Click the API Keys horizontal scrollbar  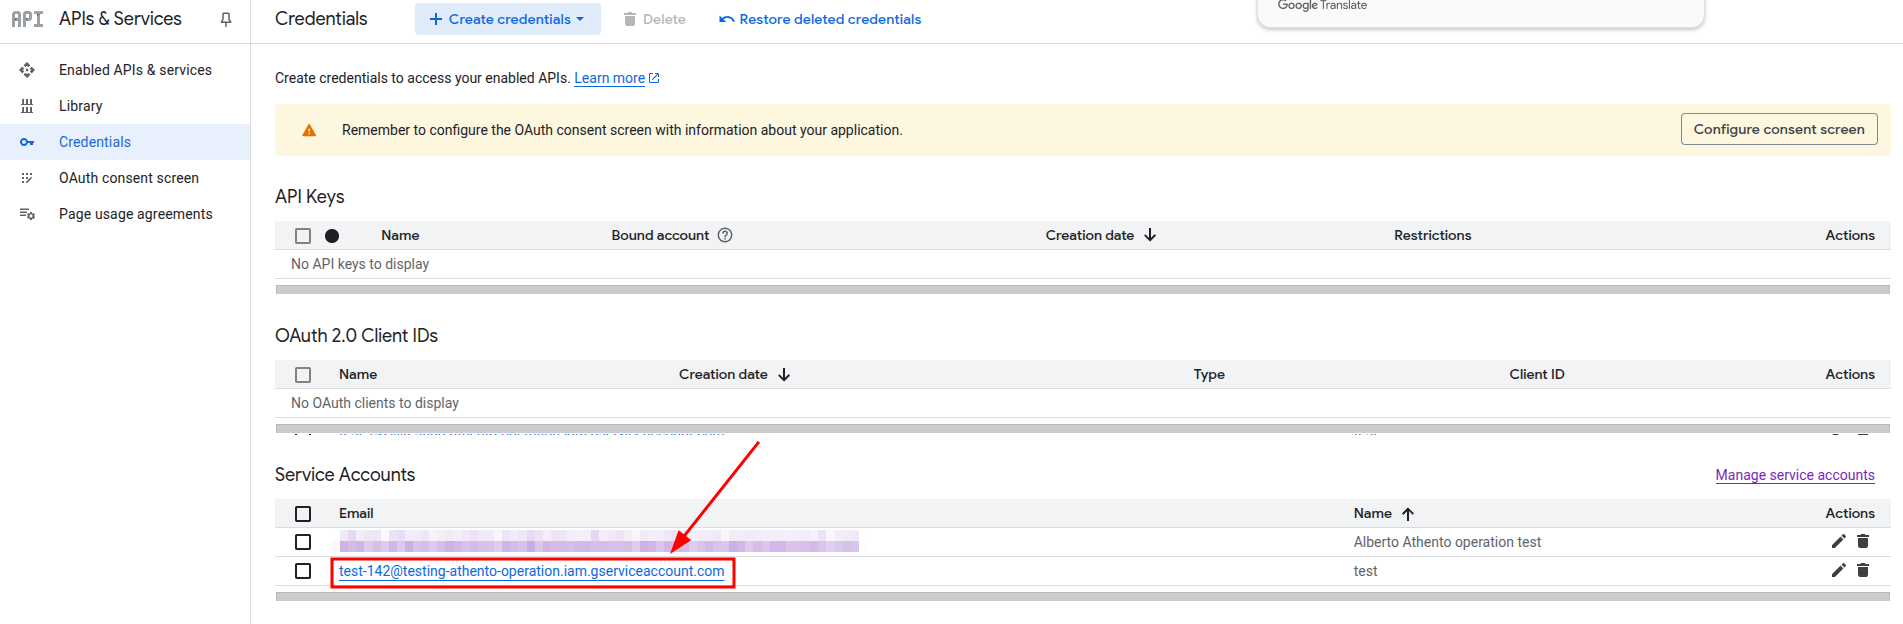point(1082,290)
